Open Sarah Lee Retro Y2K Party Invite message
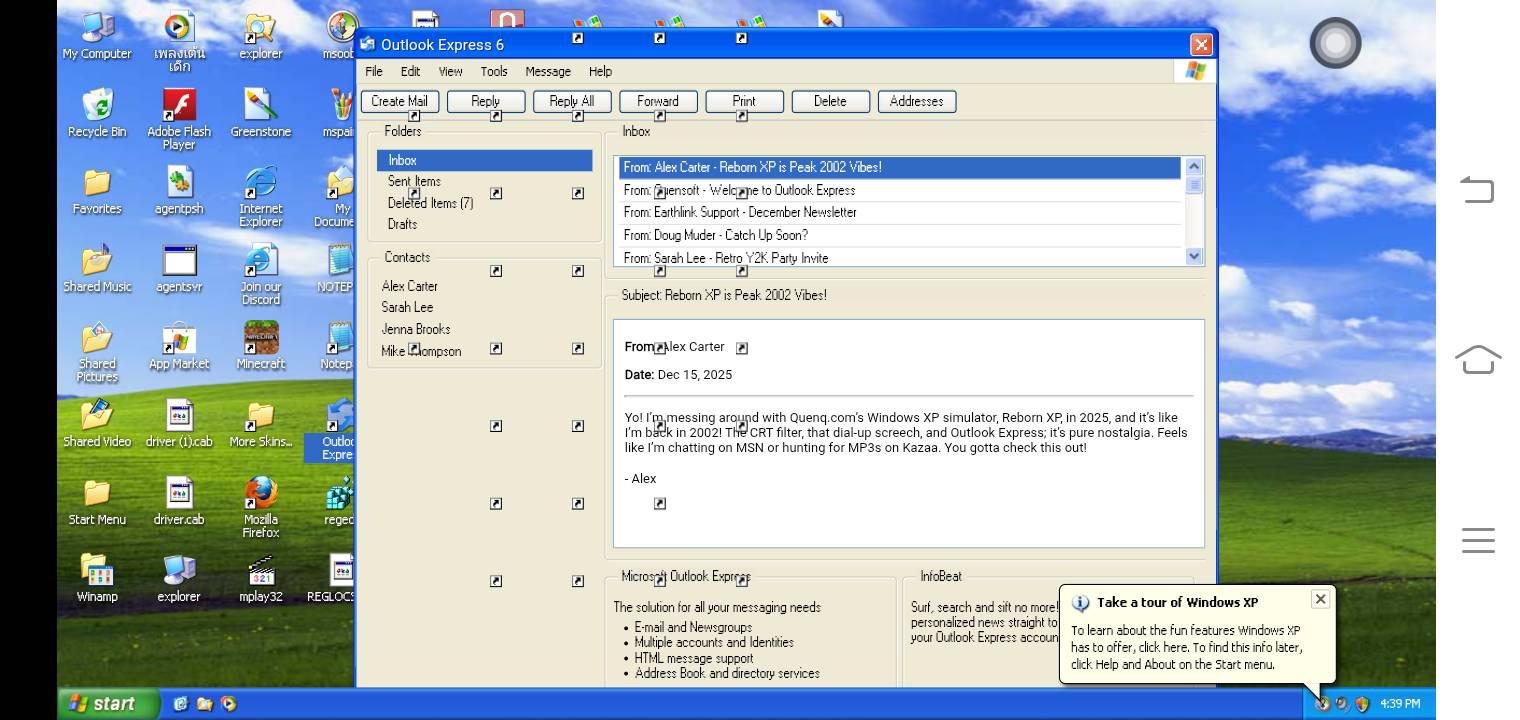This screenshot has height=720, width=1520. (x=900, y=257)
